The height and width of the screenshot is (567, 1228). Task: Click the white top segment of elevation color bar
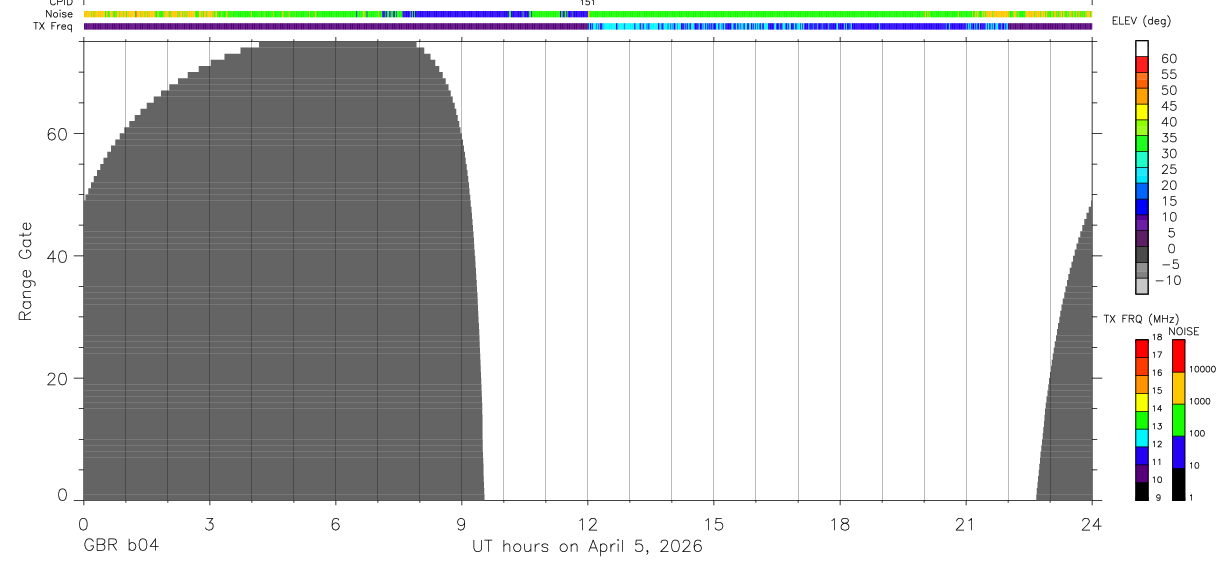pos(1142,47)
